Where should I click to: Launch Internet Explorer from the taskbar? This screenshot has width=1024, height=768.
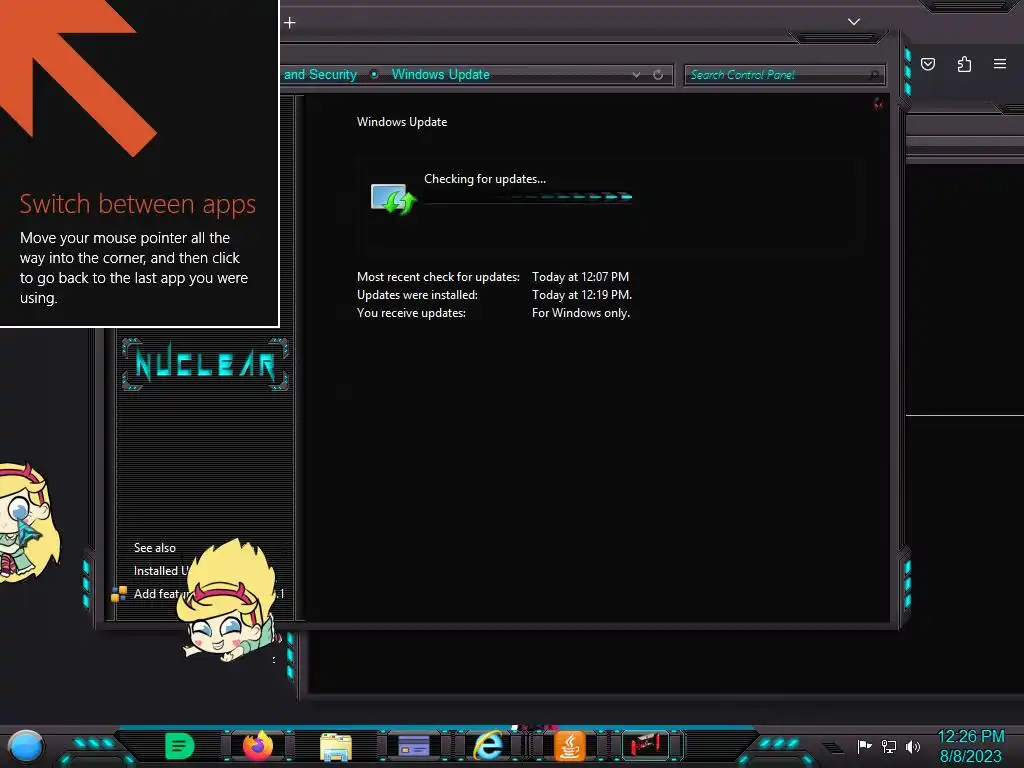pos(489,745)
